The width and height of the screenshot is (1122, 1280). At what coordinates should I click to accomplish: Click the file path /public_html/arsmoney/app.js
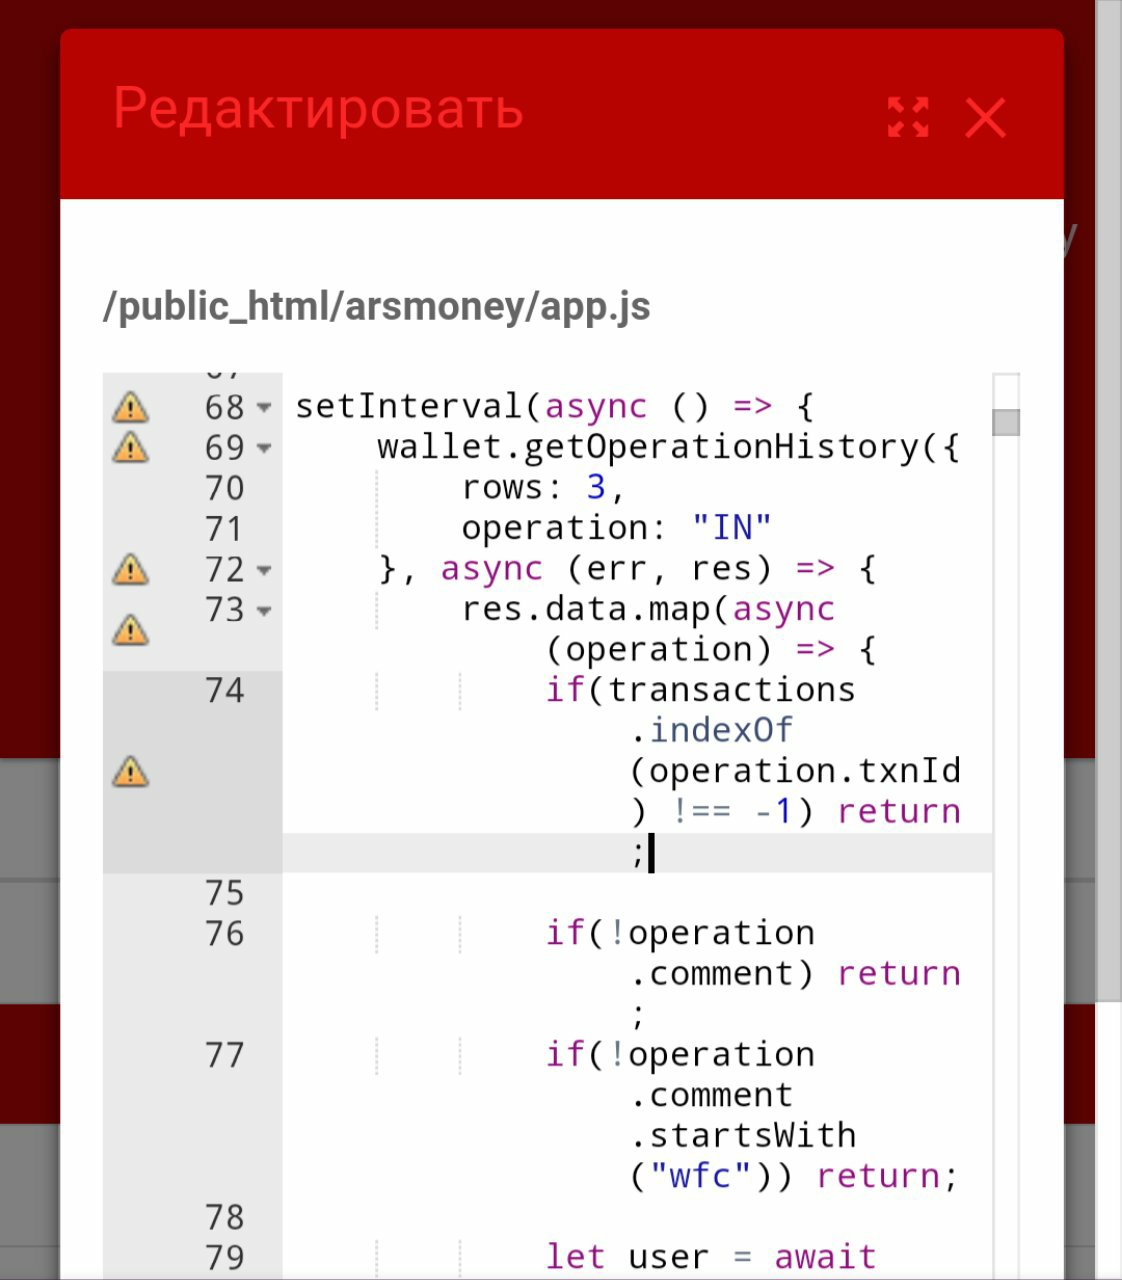pos(377,307)
